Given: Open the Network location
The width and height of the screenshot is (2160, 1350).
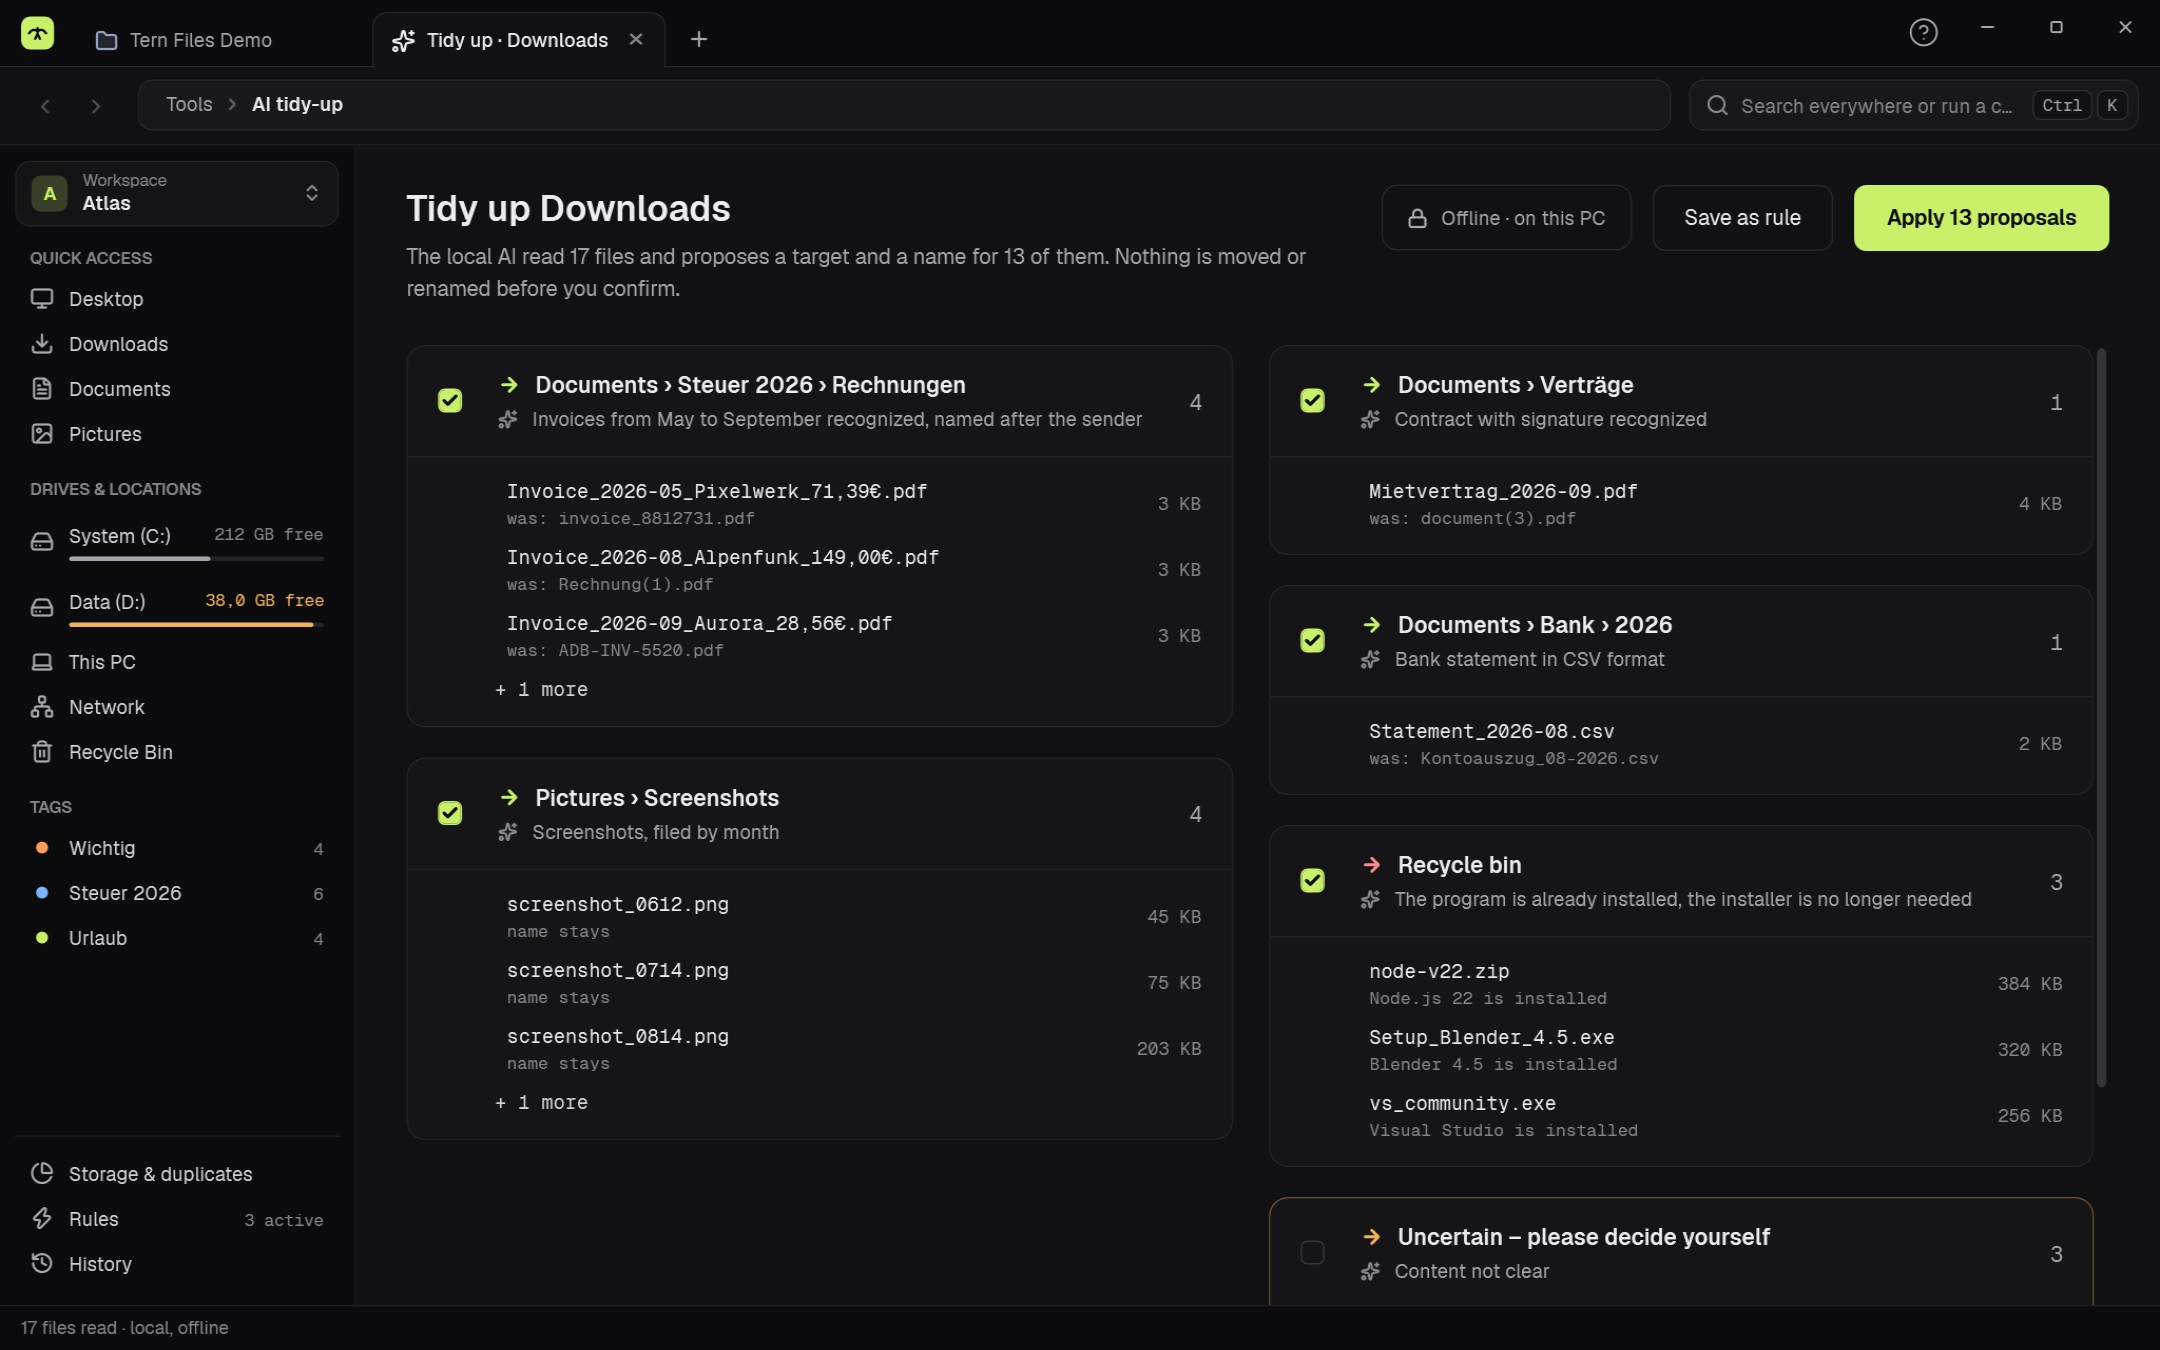Looking at the screenshot, I should click(177, 707).
